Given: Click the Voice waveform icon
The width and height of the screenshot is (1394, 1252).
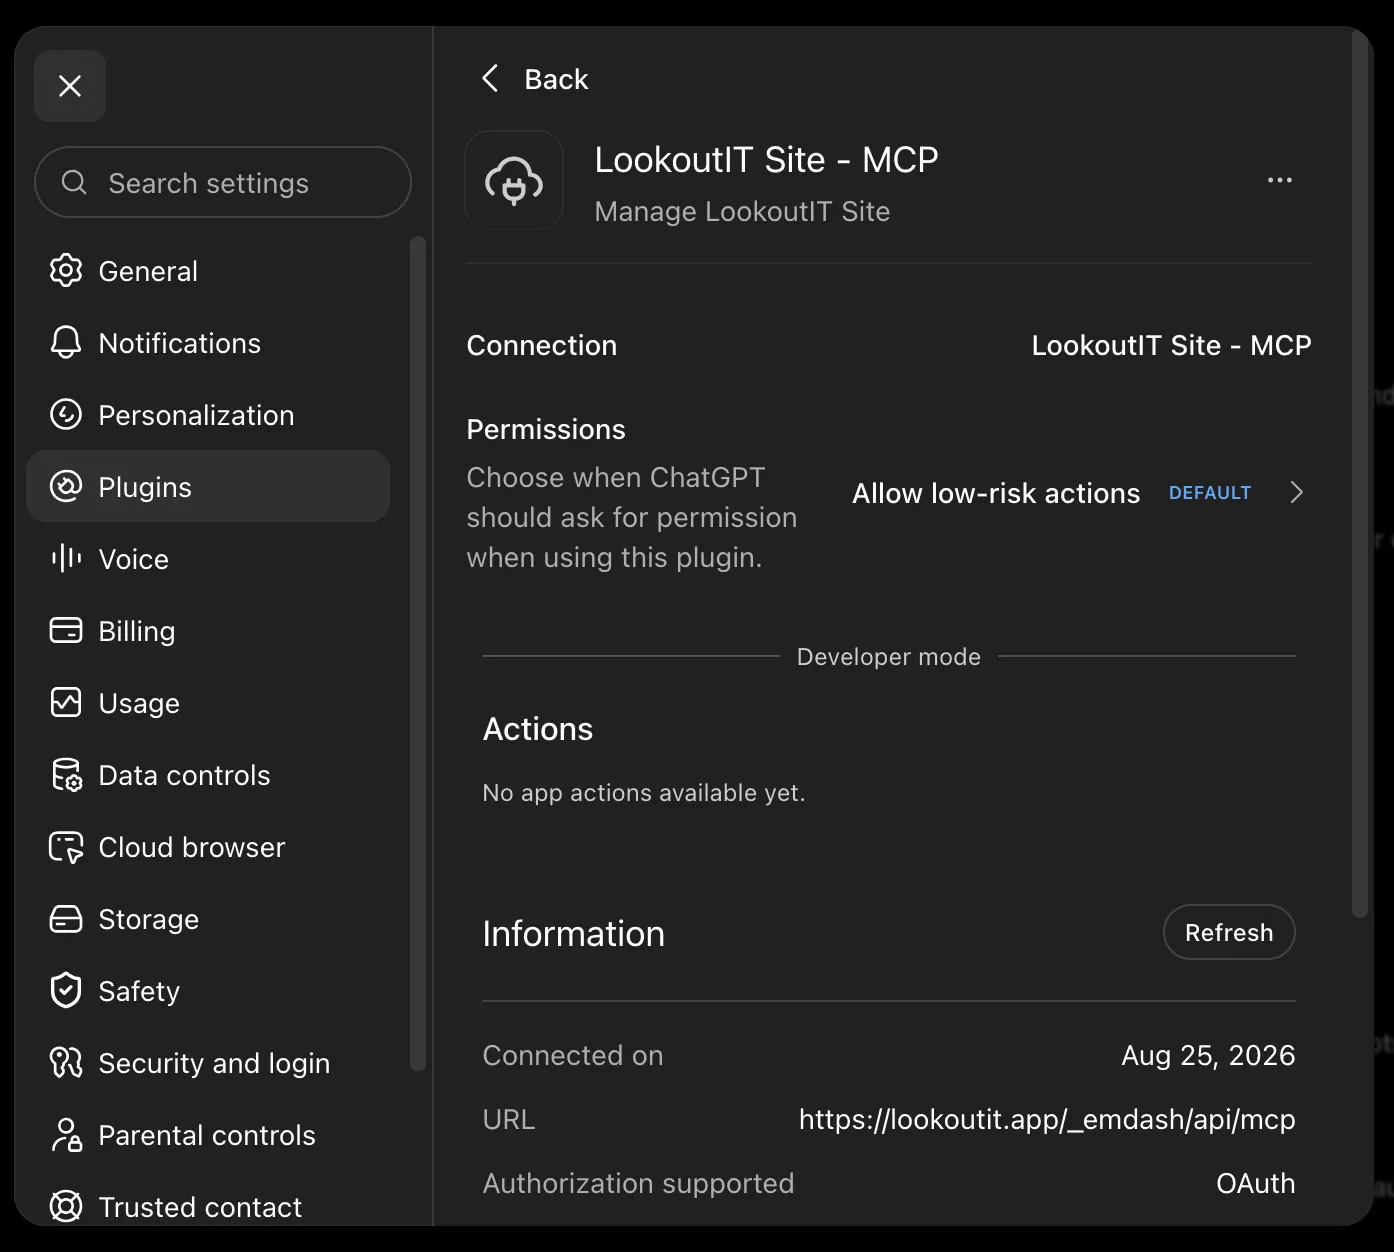Looking at the screenshot, I should click(x=66, y=559).
